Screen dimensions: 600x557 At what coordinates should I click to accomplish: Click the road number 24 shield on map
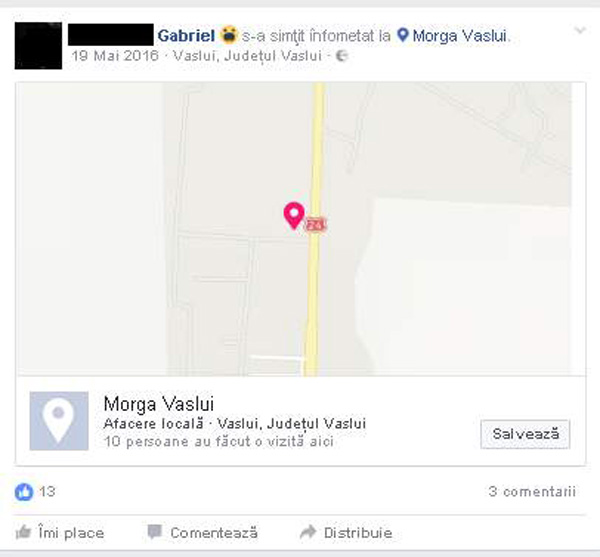pyautogui.click(x=315, y=224)
